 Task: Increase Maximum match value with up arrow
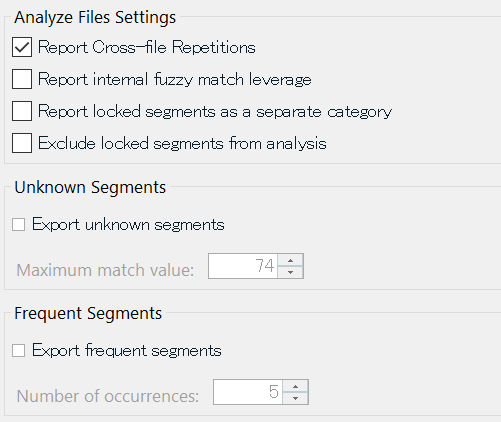290,260
